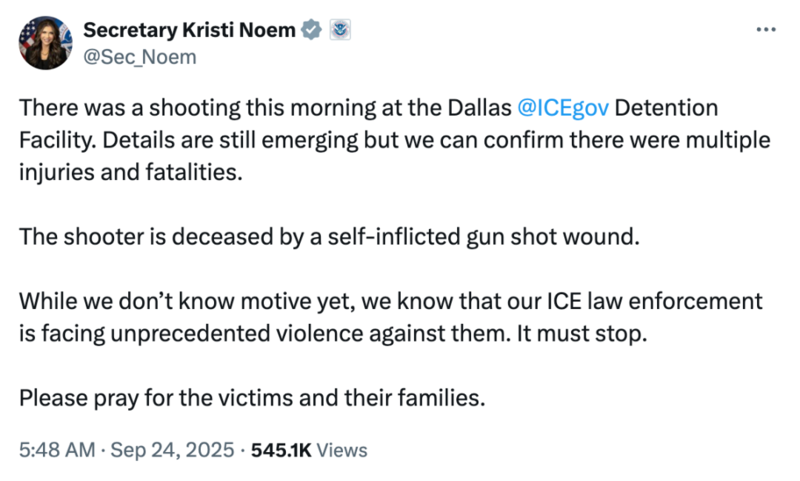Viewport: 800px width, 481px height.
Task: Click the government affiliation badge icon
Action: [340, 30]
